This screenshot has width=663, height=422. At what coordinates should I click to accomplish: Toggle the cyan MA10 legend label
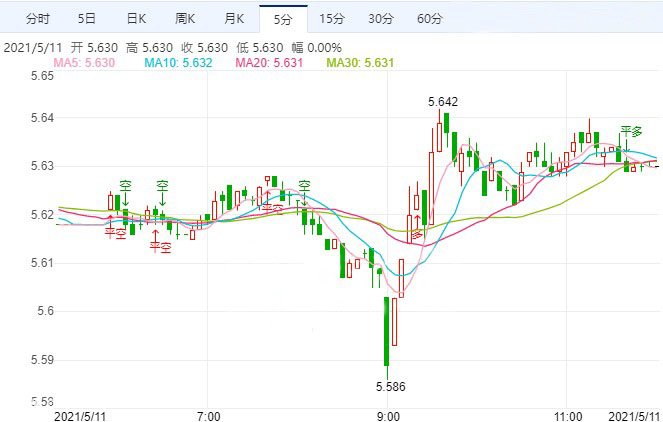coord(178,63)
